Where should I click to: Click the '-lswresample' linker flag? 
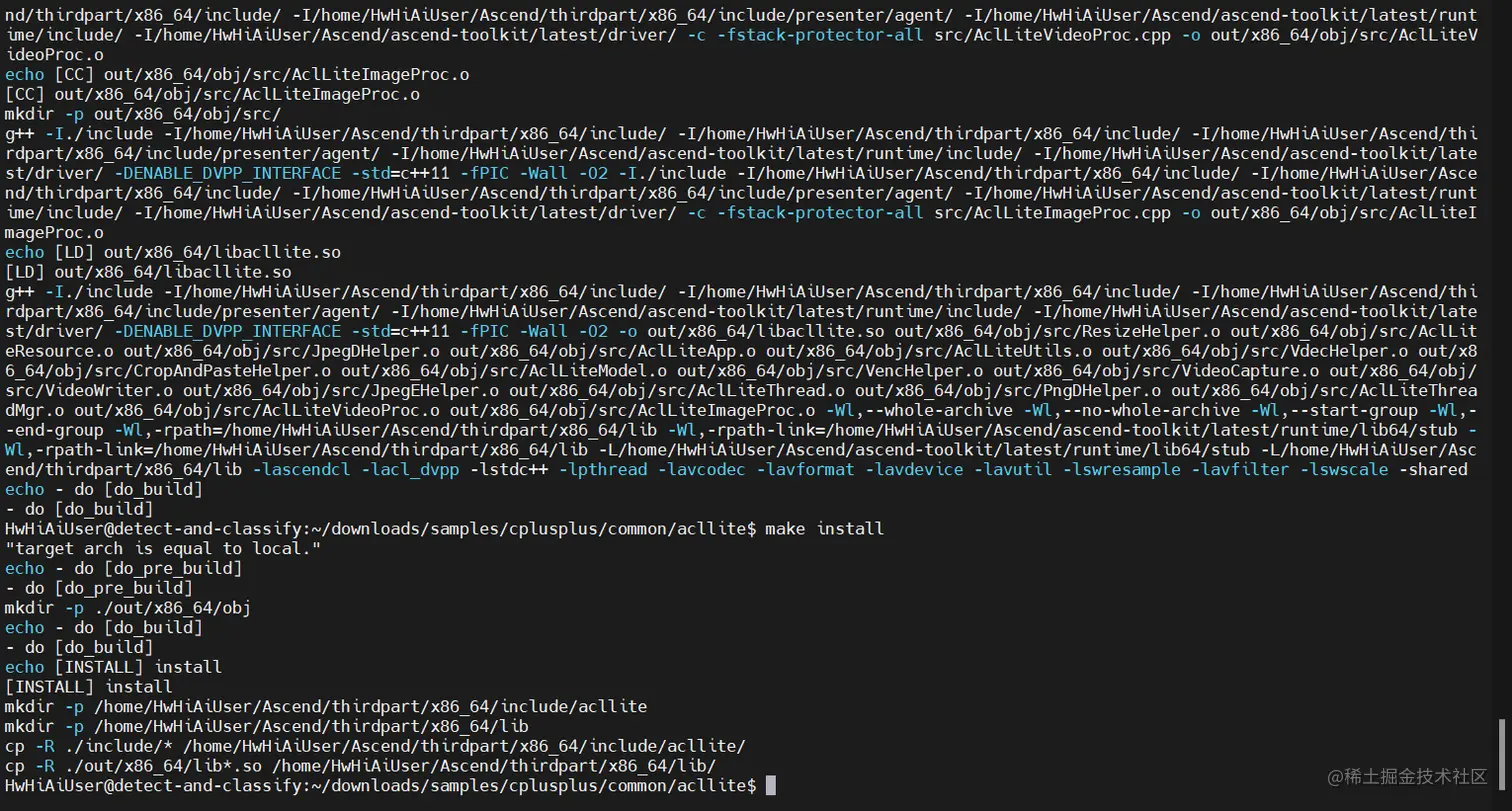click(1121, 469)
